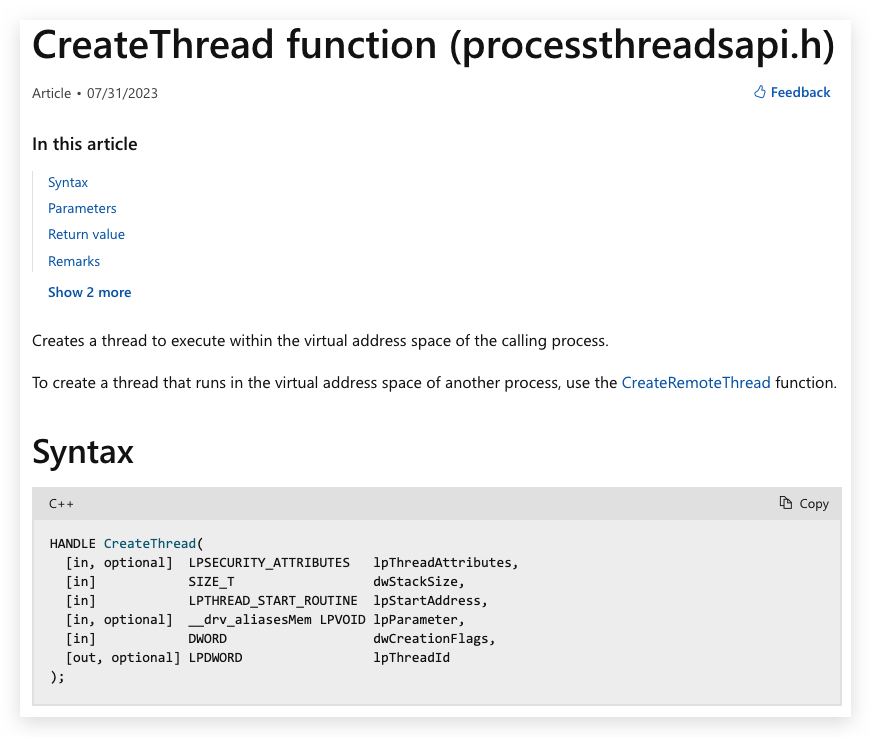This screenshot has width=871, height=737.
Task: Click the SIZE_T type in code
Action: coord(211,581)
